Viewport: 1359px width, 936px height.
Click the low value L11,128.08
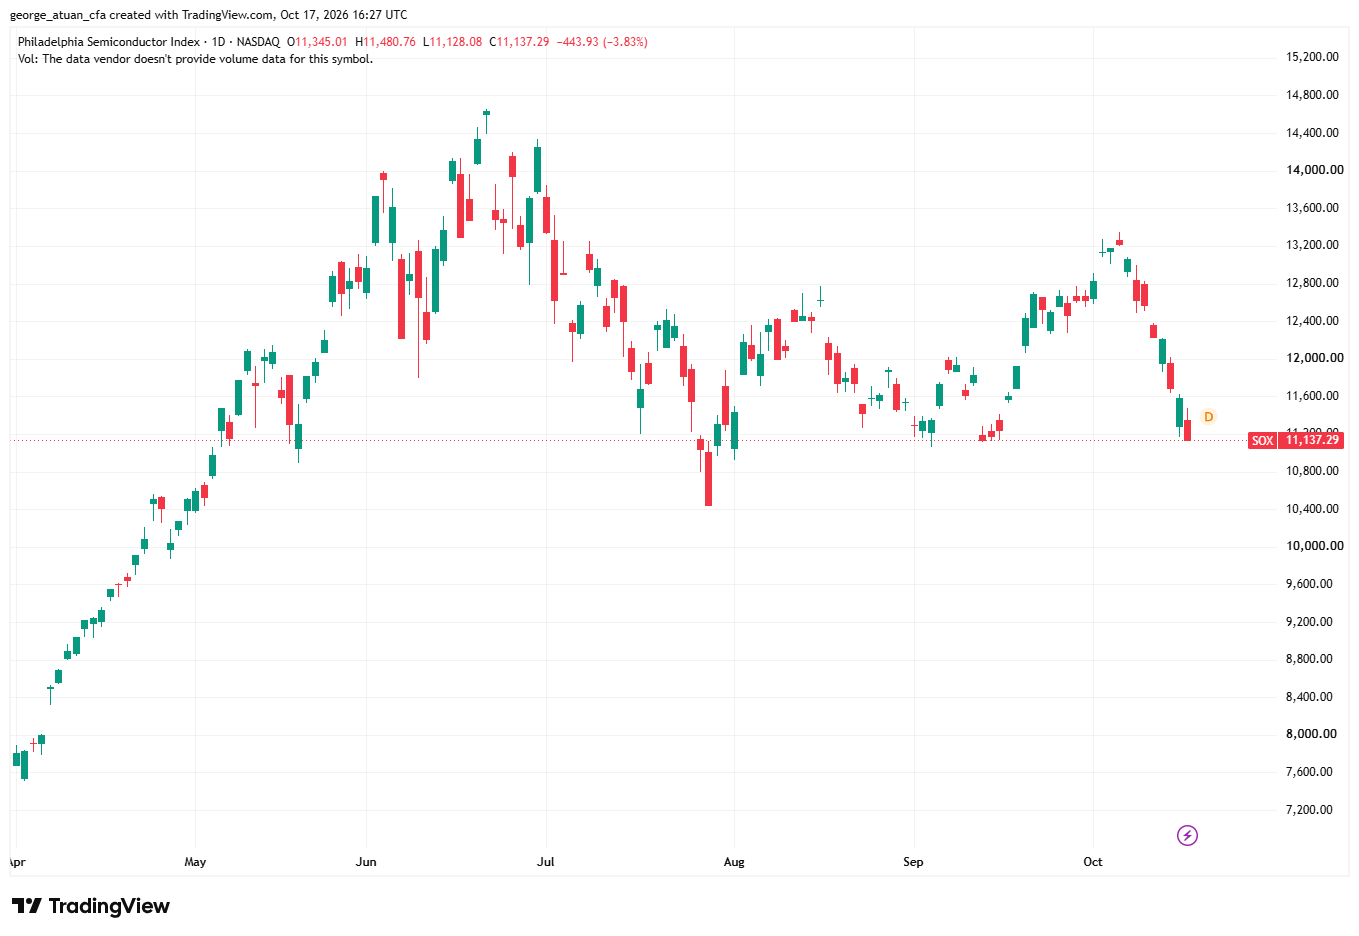click(452, 42)
